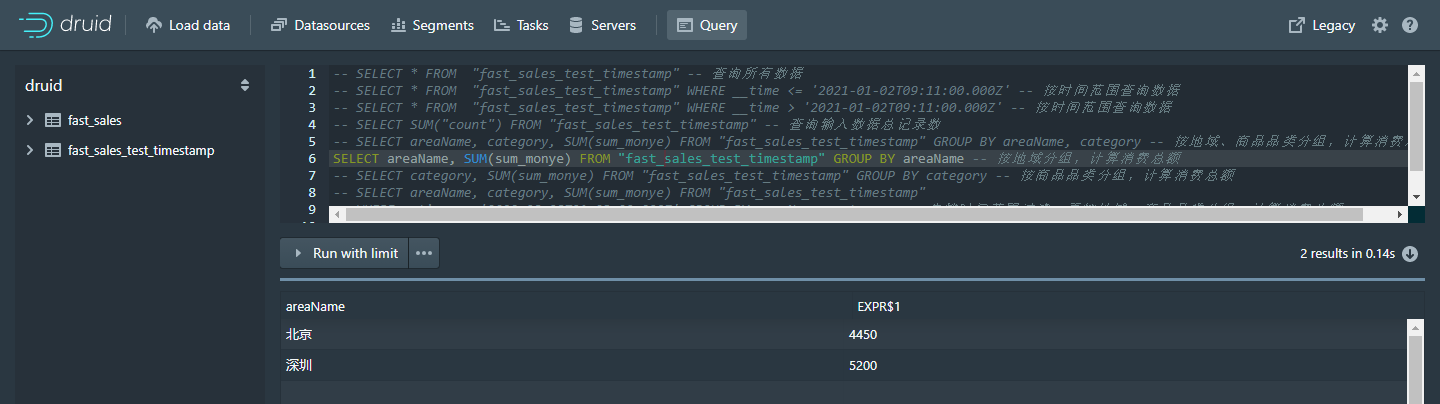Click the editor vertical scrollbar
The image size is (1440, 404).
click(1415, 127)
